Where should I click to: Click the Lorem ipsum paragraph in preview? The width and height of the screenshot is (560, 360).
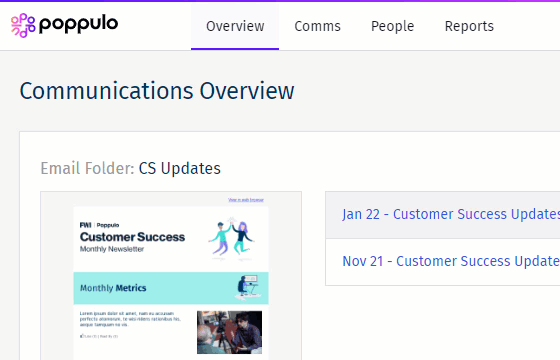pos(130,319)
